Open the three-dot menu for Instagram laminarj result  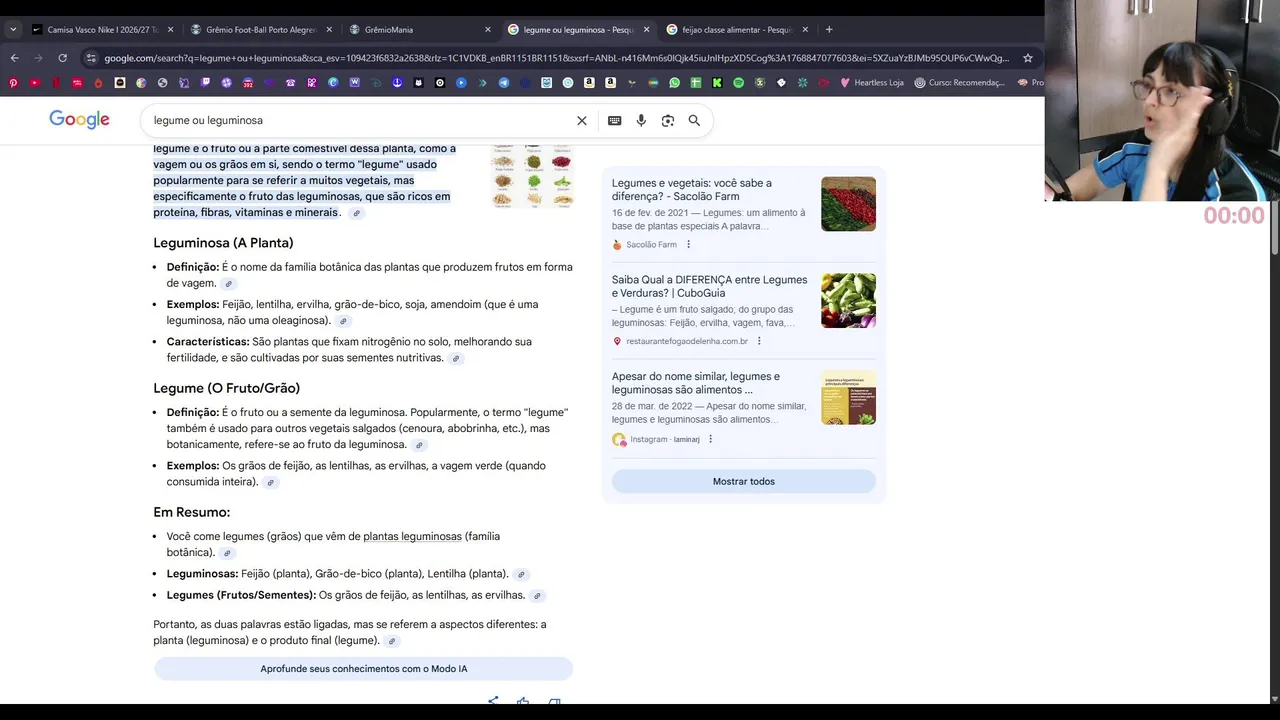point(711,439)
